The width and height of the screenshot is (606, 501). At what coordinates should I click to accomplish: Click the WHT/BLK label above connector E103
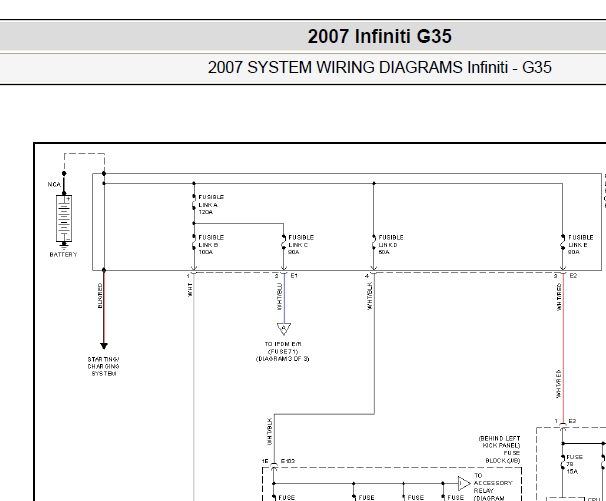[270, 431]
